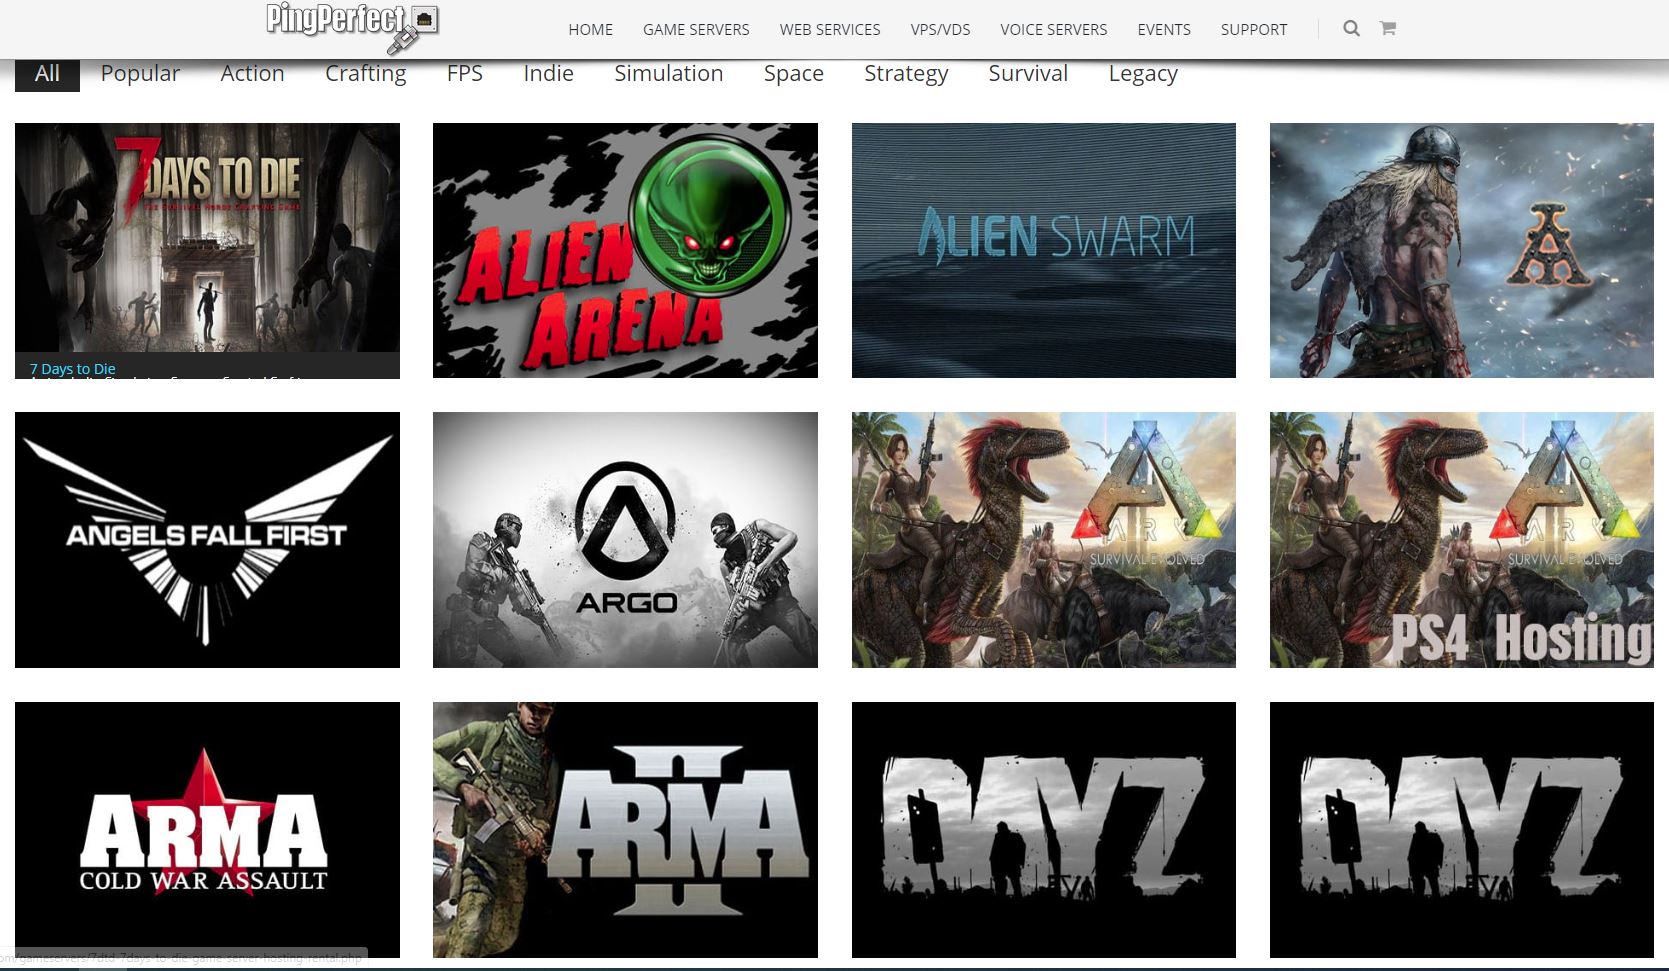Image resolution: width=1669 pixels, height=971 pixels.
Task: Open the Arma II game thumbnail
Action: [625, 829]
